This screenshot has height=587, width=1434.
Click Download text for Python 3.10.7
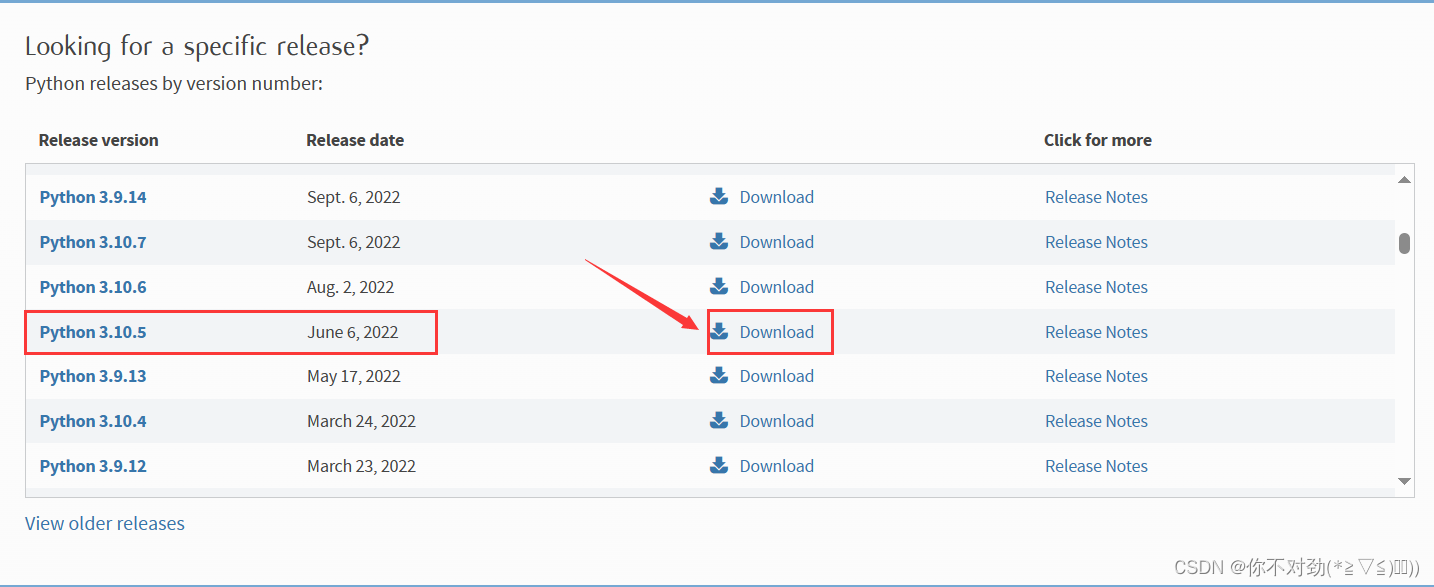tap(777, 242)
